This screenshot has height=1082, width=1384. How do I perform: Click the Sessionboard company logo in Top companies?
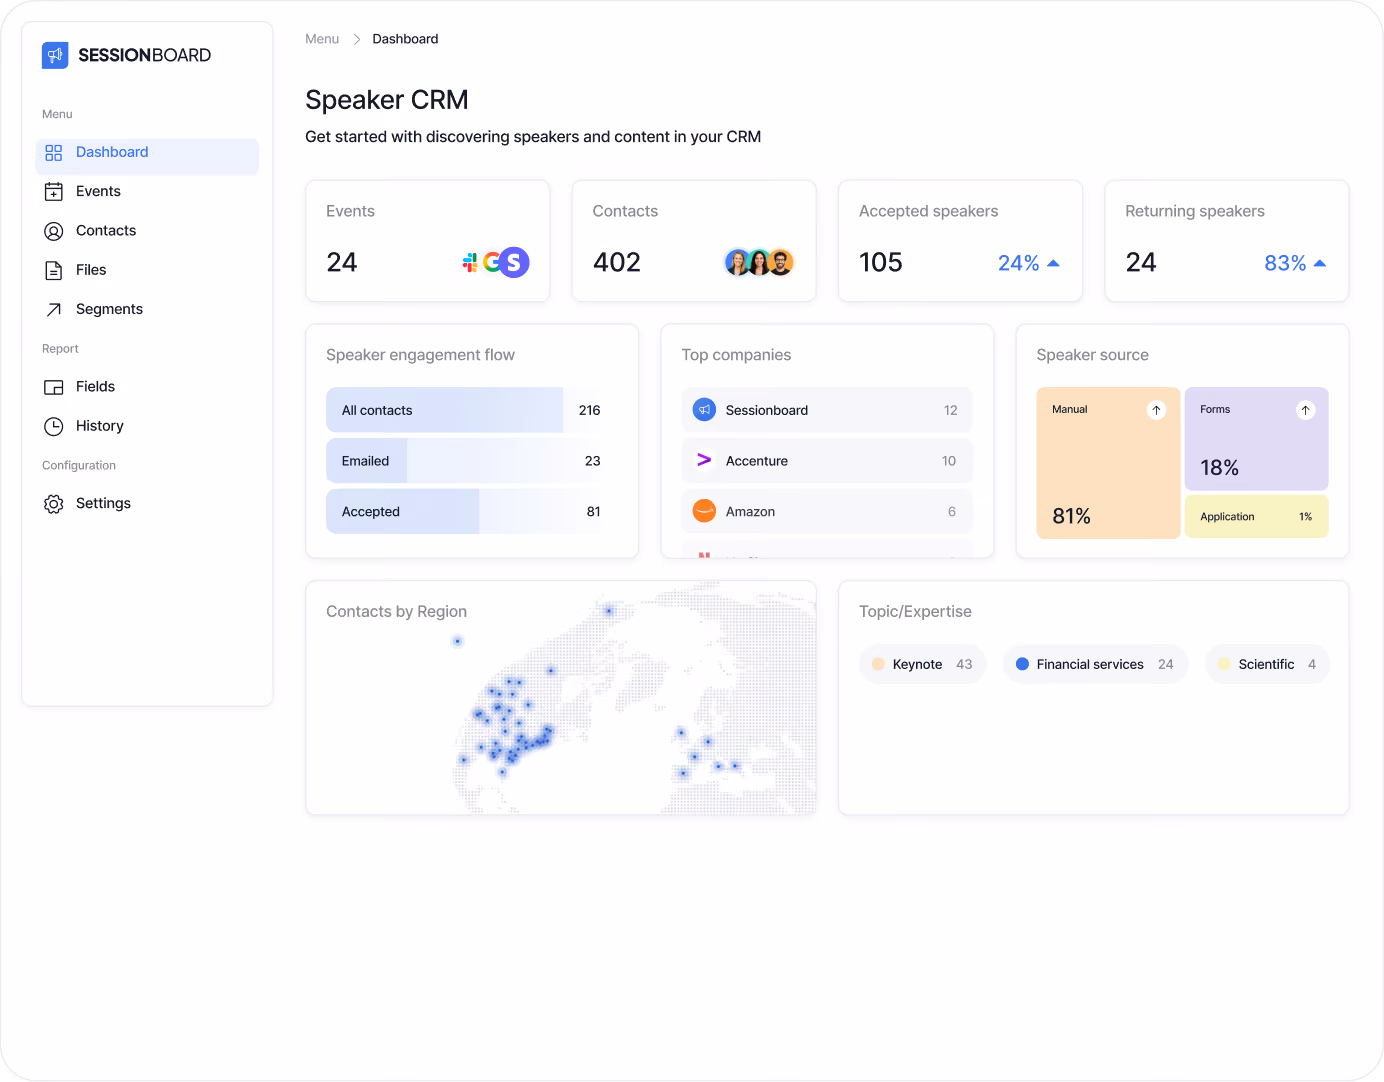pyautogui.click(x=704, y=410)
